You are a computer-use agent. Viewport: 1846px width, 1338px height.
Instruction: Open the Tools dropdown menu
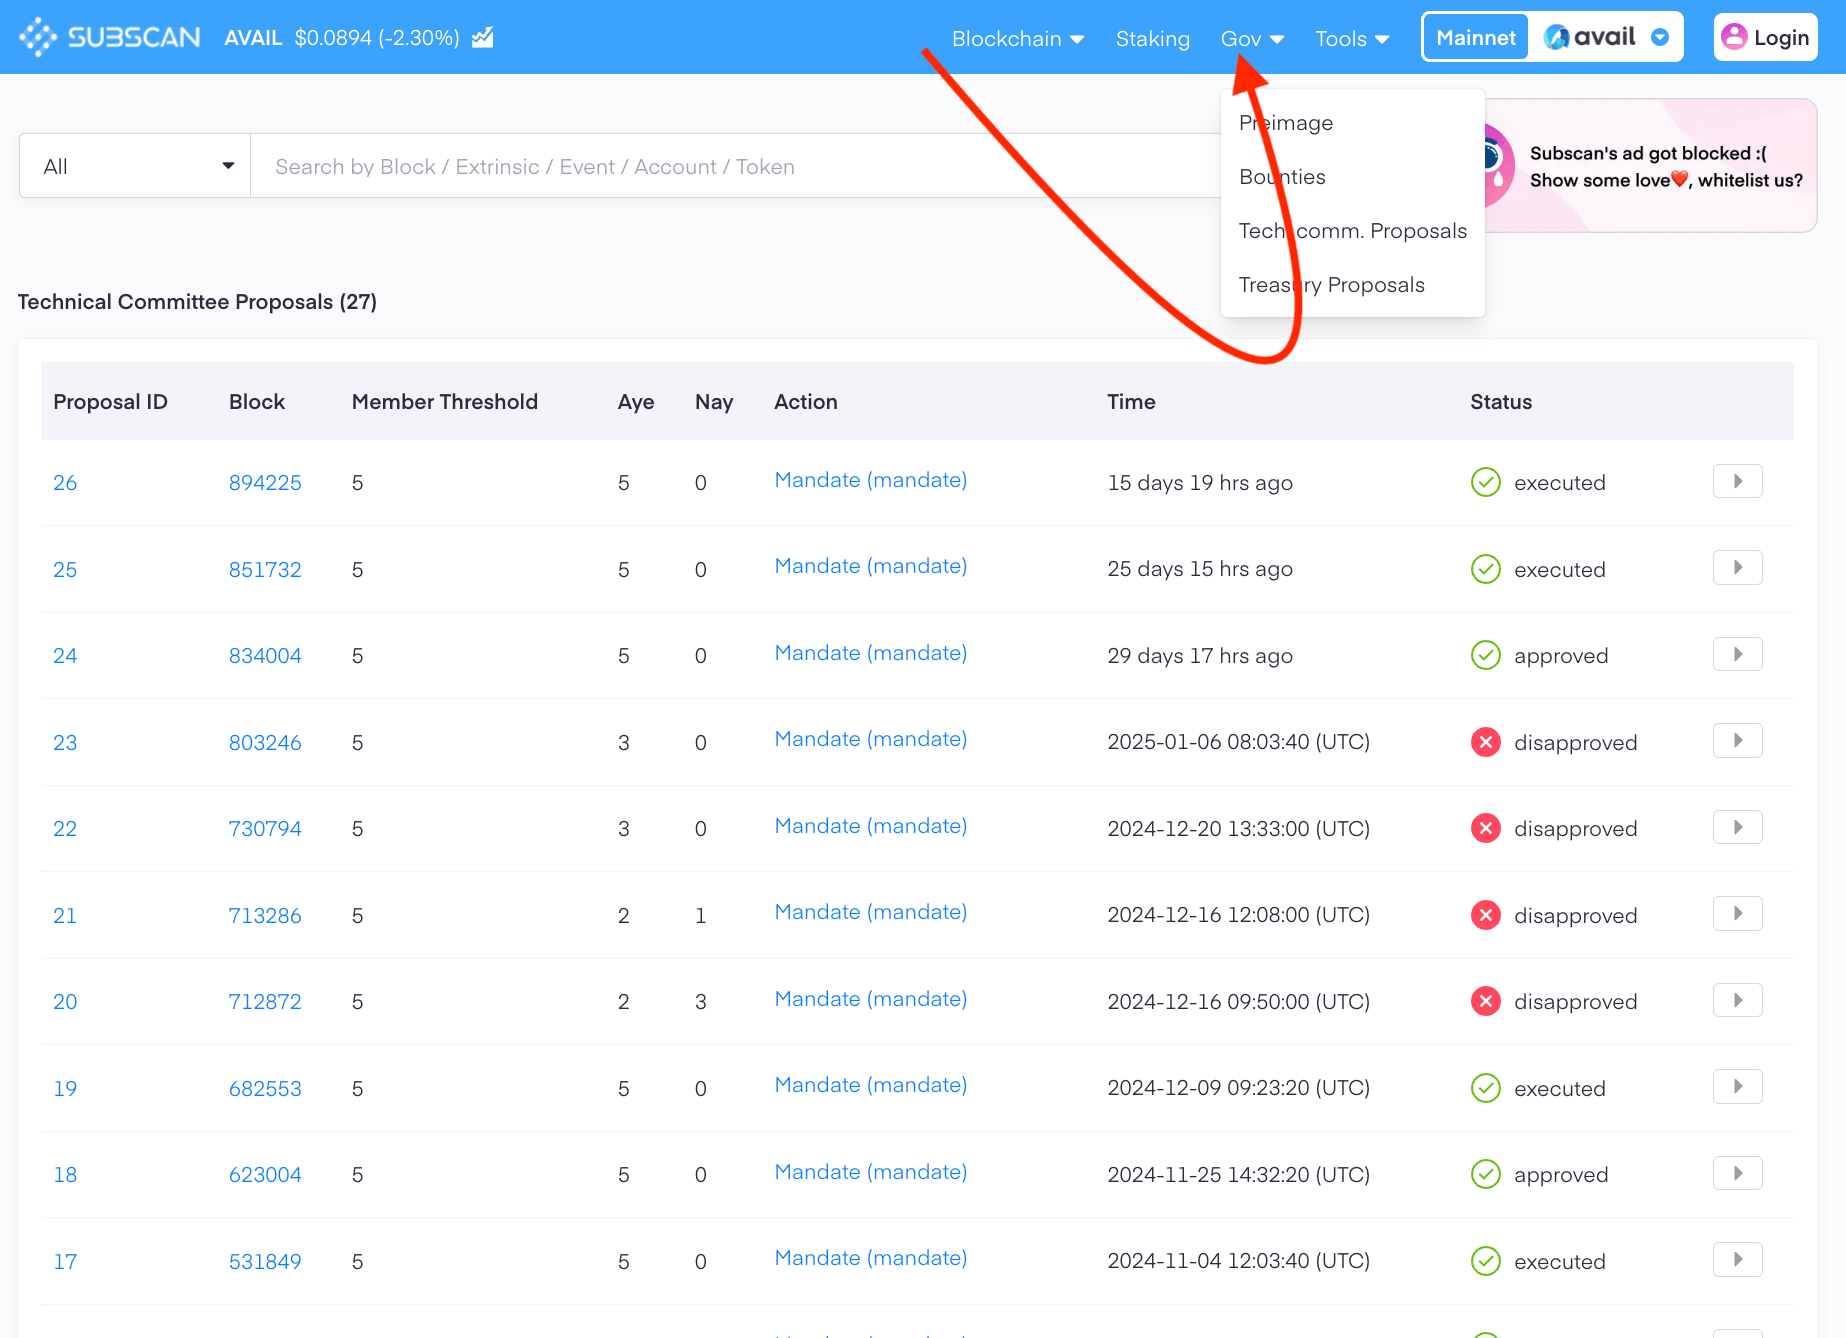click(x=1351, y=38)
